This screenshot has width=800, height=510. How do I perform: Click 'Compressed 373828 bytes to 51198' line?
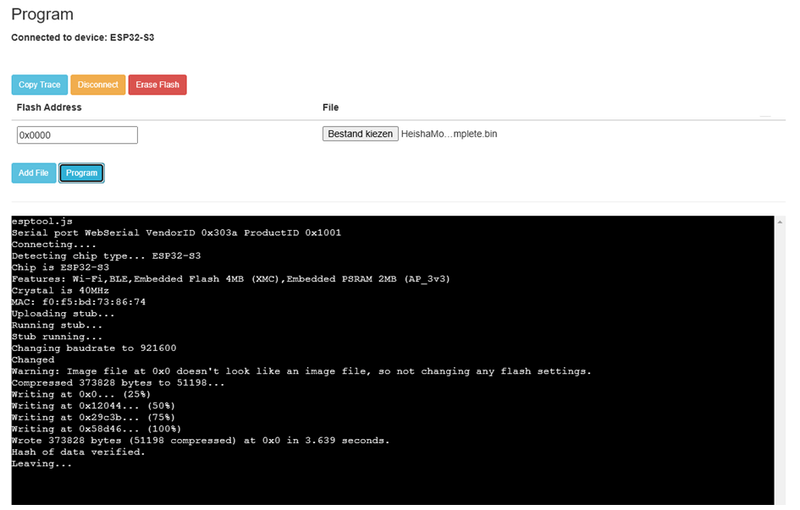pyautogui.click(x=118, y=383)
